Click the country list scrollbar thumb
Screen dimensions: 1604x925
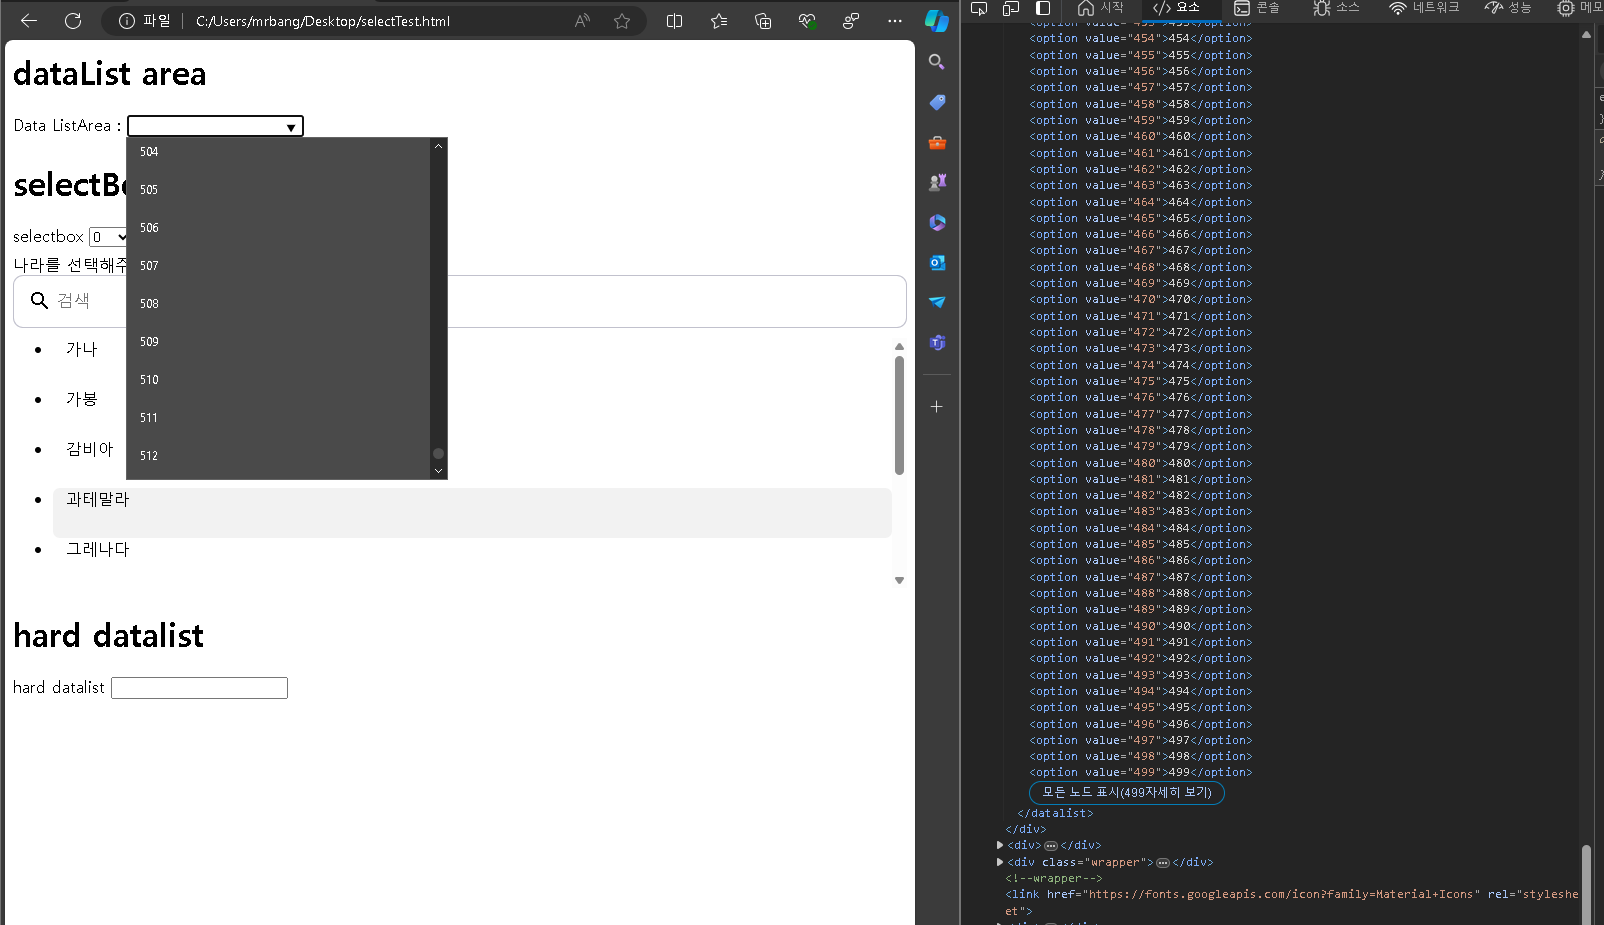899,415
